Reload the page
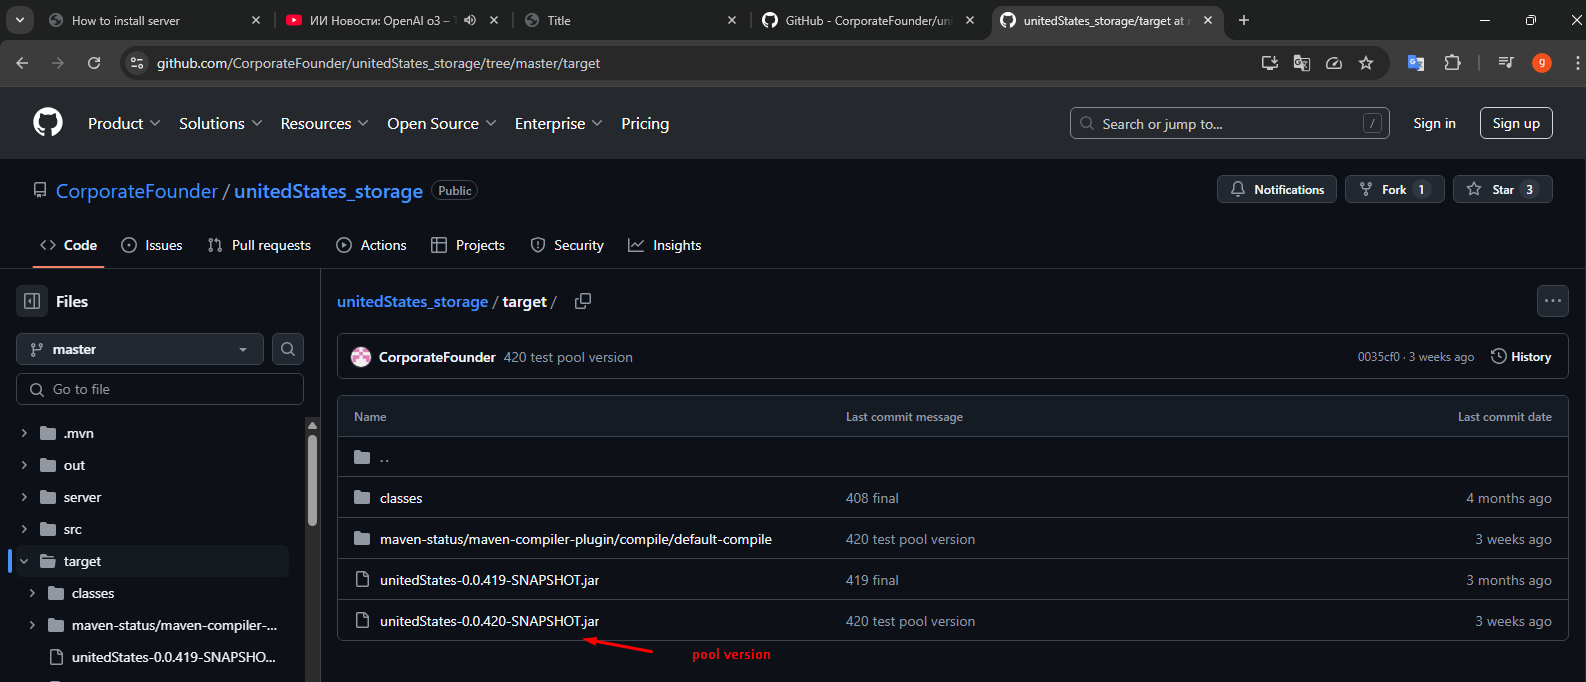Screen dimensions: 1586x682 point(94,63)
